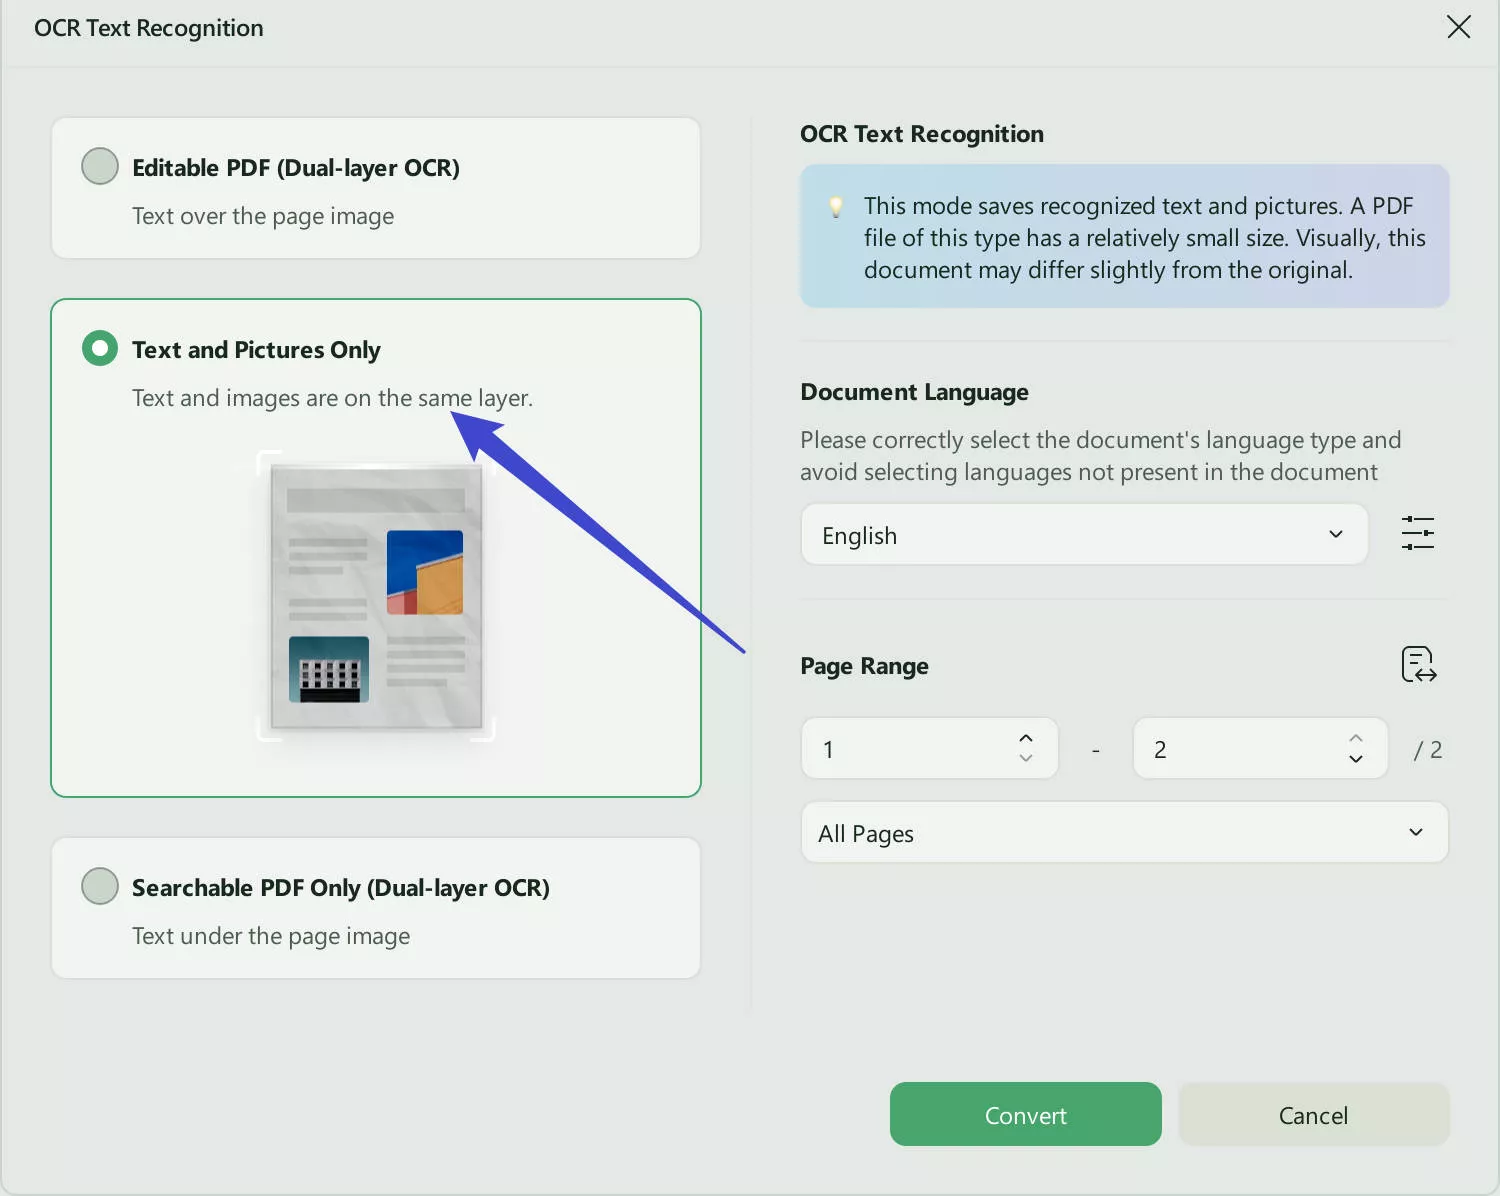Image resolution: width=1500 pixels, height=1196 pixels.
Task: Click the Page Range section heading
Action: tap(864, 665)
